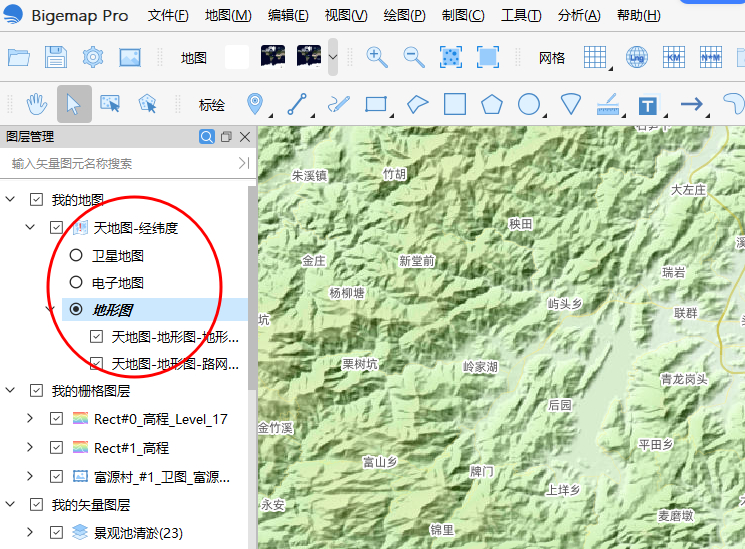Click the KM grid icon
This screenshot has height=549, width=745.
(x=674, y=58)
